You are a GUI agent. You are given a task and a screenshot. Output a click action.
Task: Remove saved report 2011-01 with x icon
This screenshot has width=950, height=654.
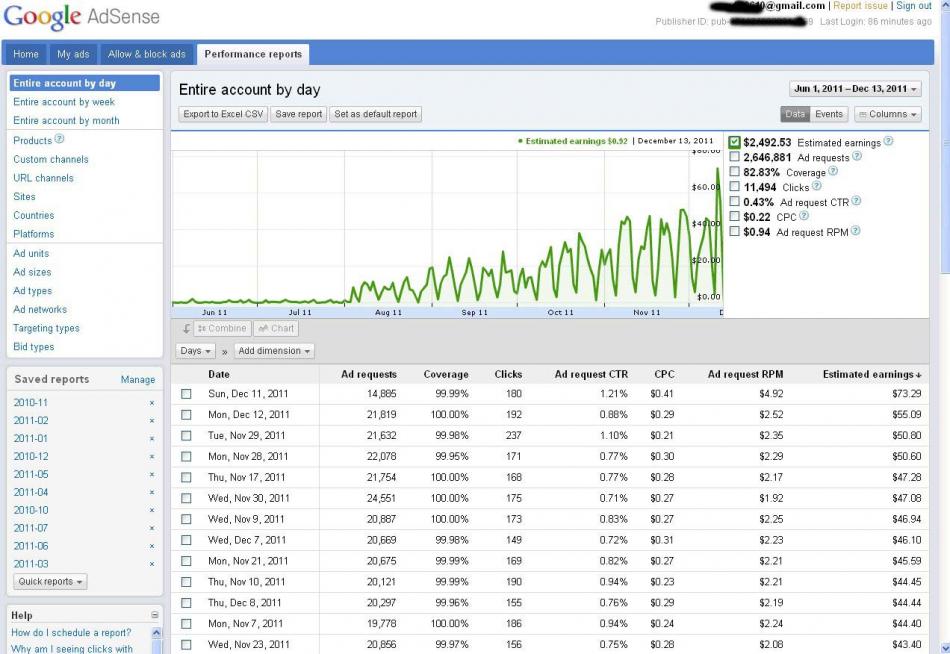coord(152,439)
